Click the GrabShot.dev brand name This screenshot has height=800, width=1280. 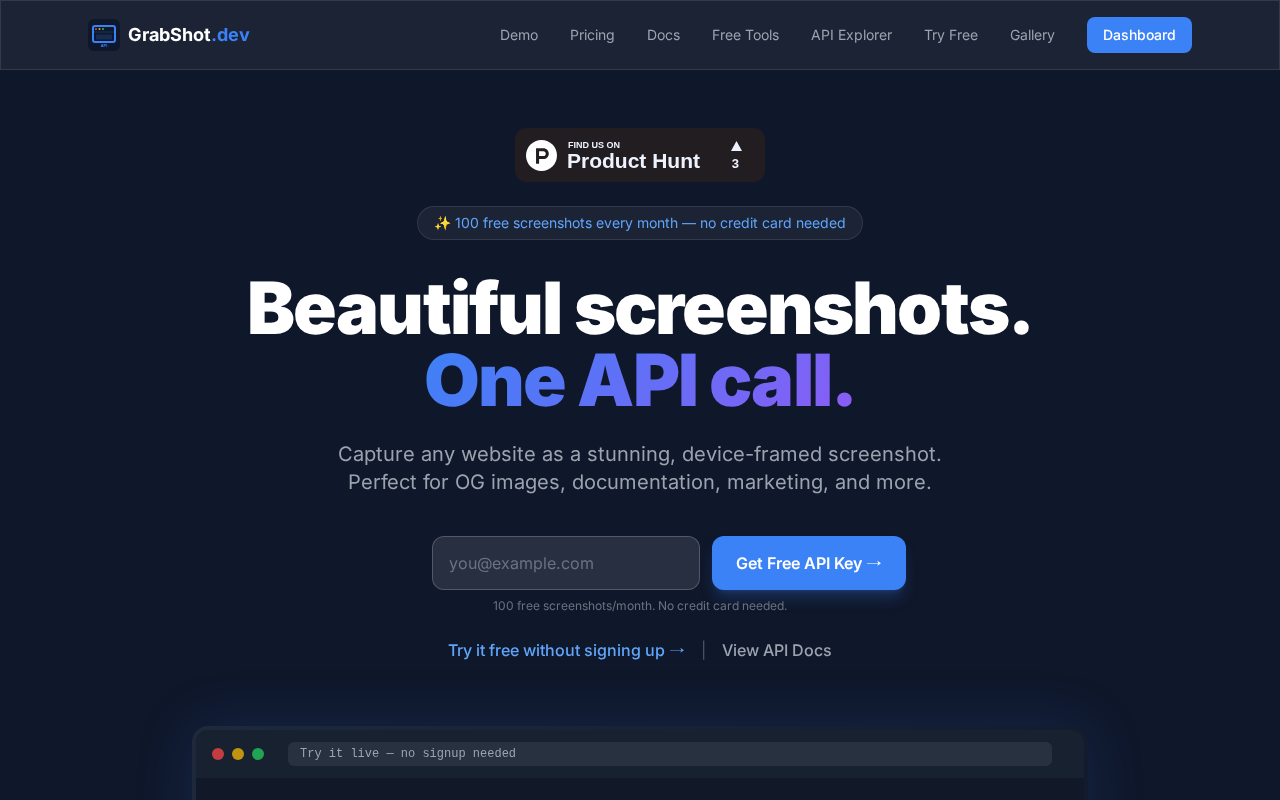tap(189, 35)
